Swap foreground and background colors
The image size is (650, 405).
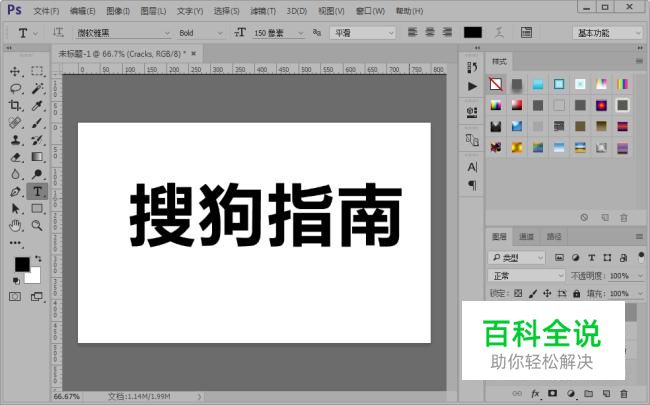click(x=38, y=259)
